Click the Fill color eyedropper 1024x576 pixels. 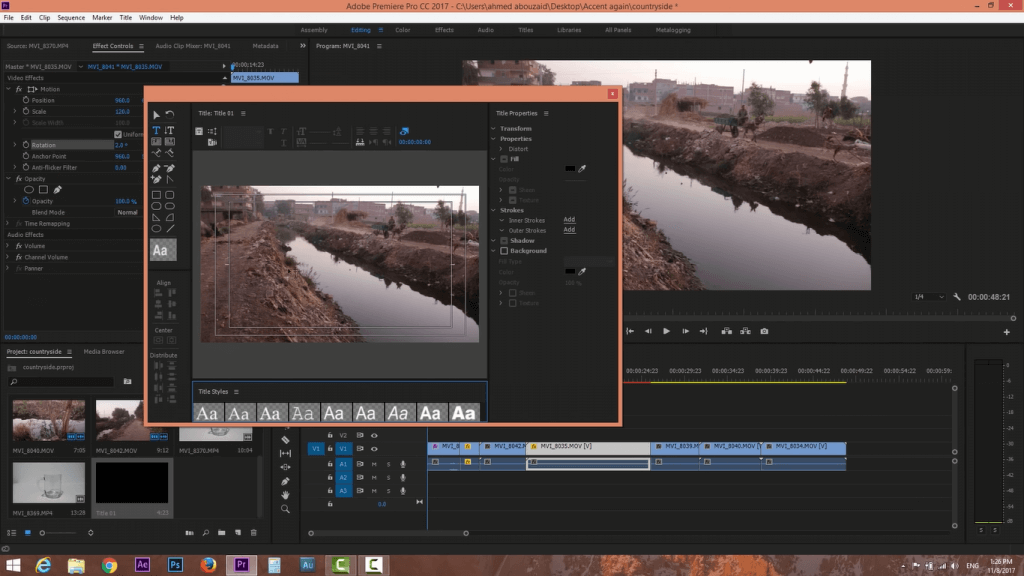tap(582, 168)
